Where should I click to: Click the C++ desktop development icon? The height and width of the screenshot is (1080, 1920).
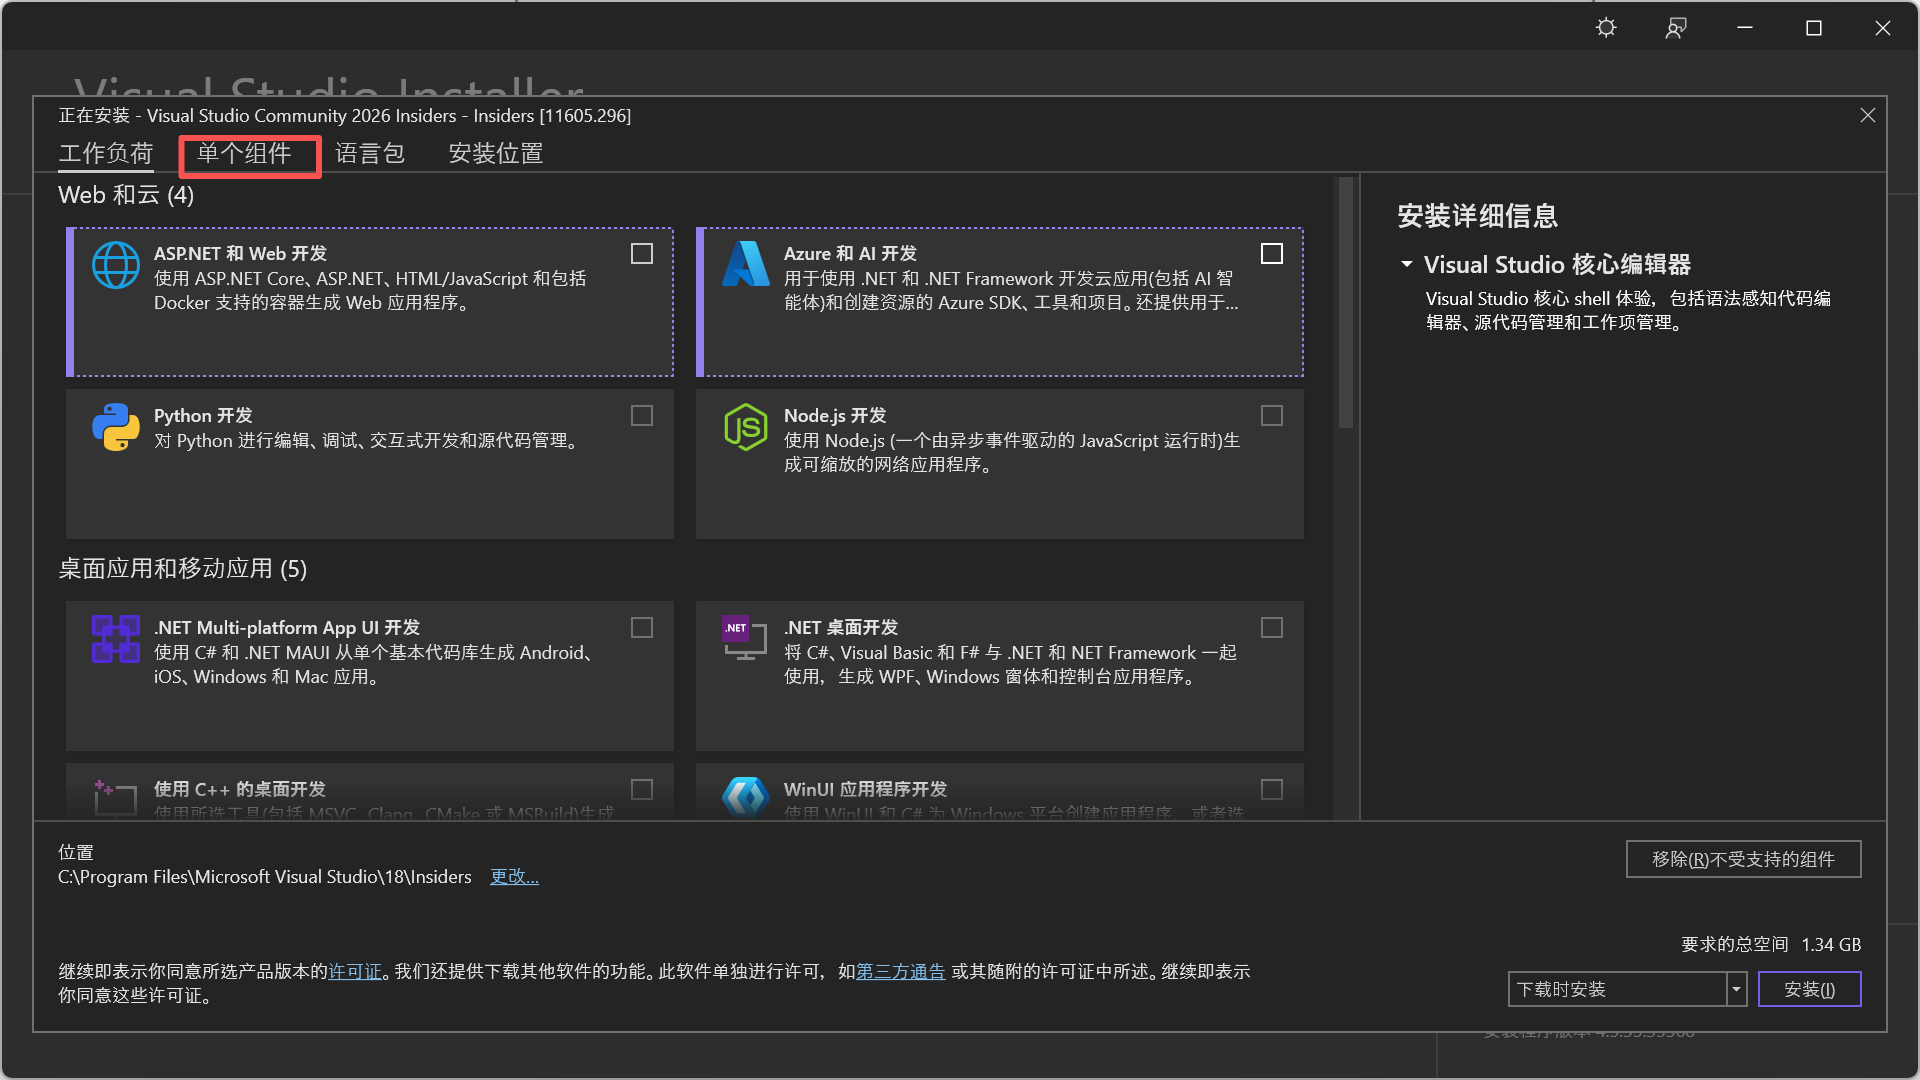pyautogui.click(x=115, y=798)
